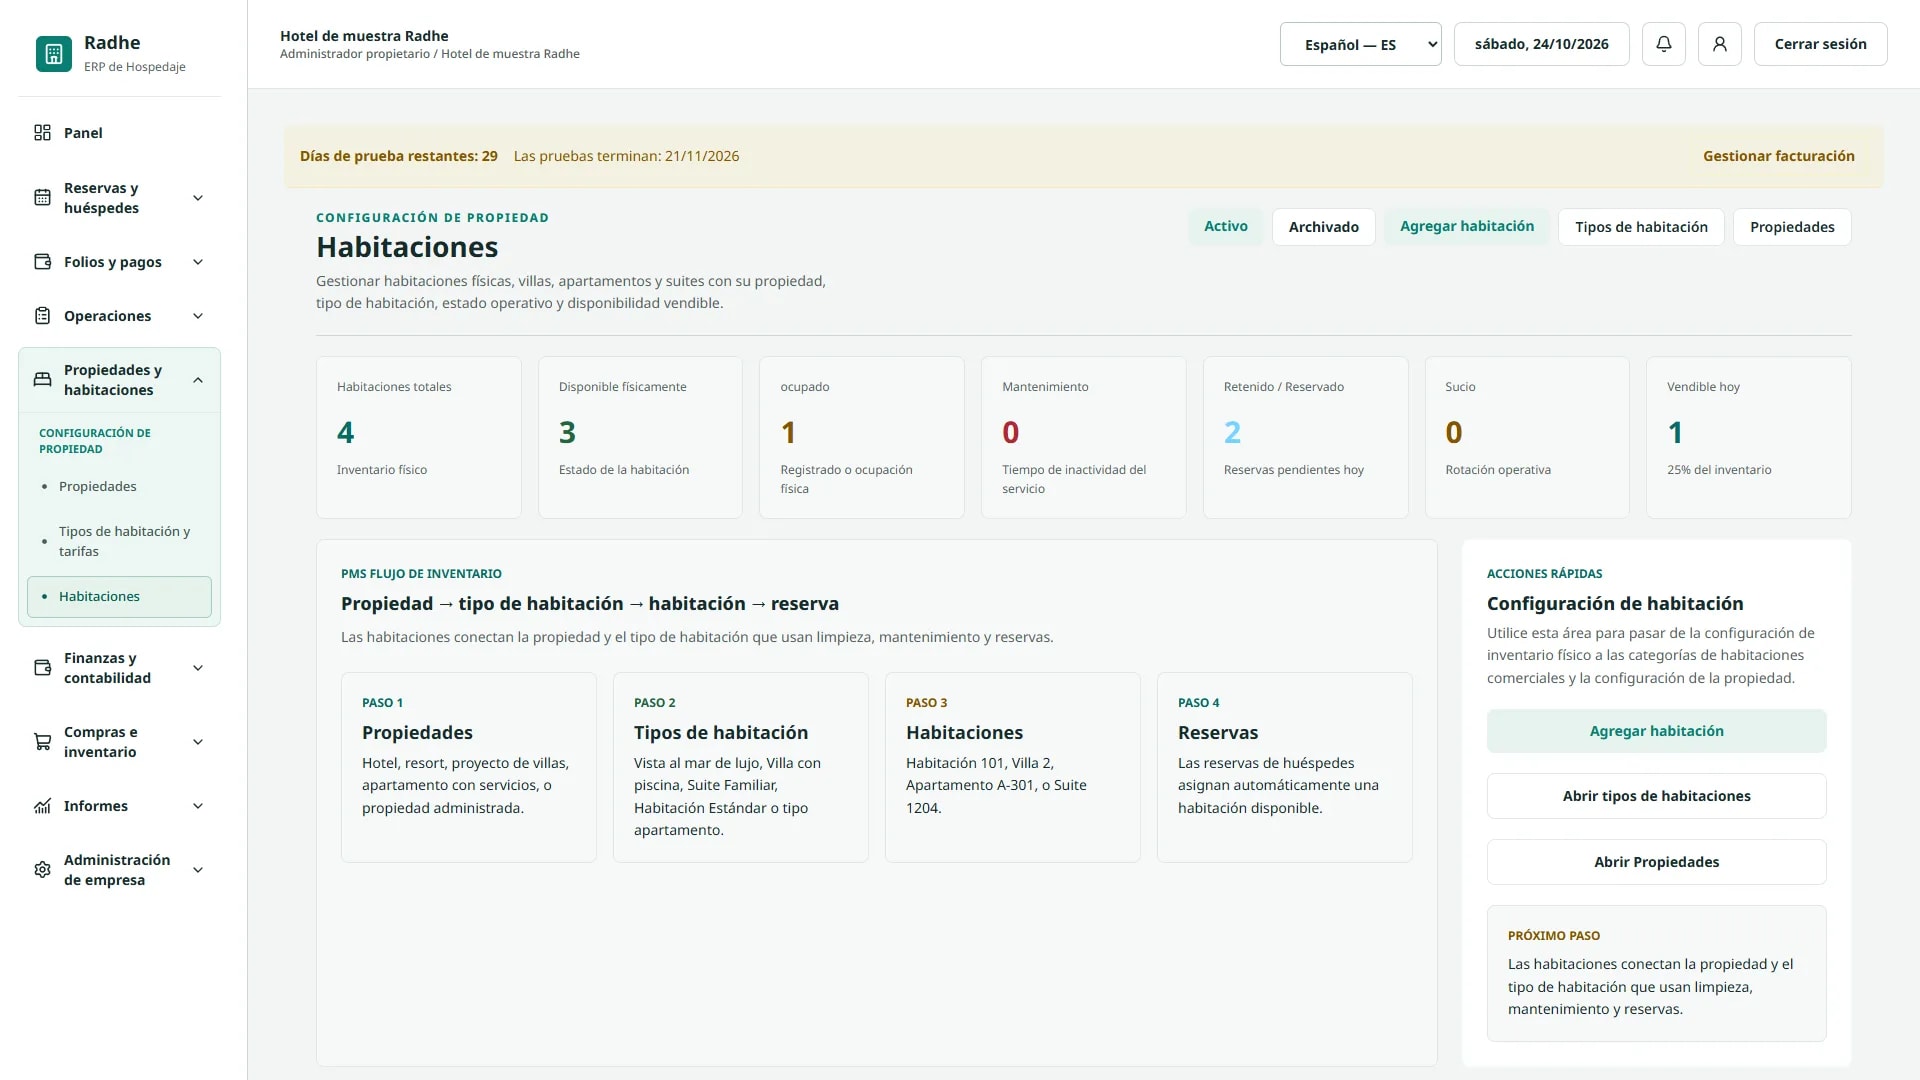
Task: Click Gestionar facturación link
Action: tap(1778, 156)
